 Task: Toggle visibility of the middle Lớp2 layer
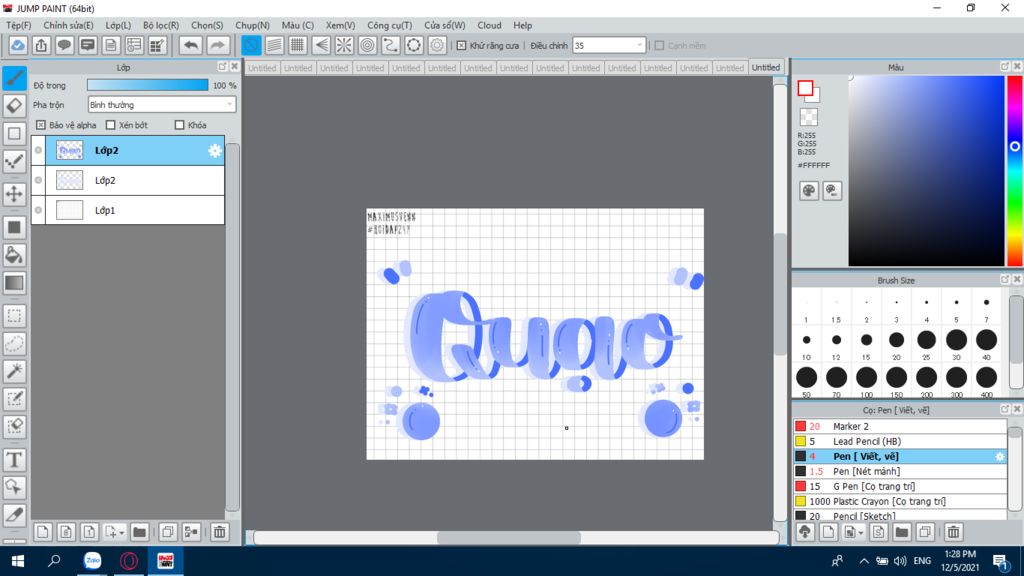39,180
